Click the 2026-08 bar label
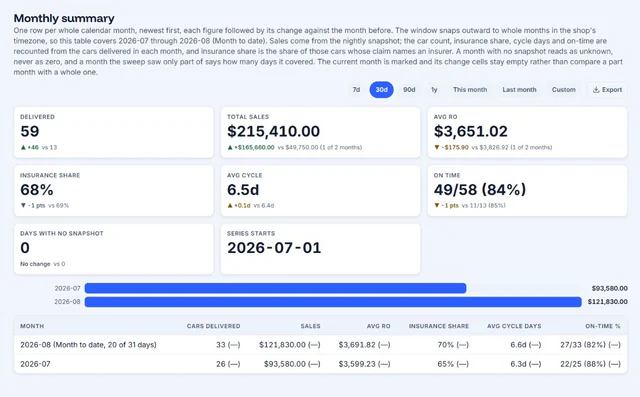The width and height of the screenshot is (640, 397). coord(67,302)
